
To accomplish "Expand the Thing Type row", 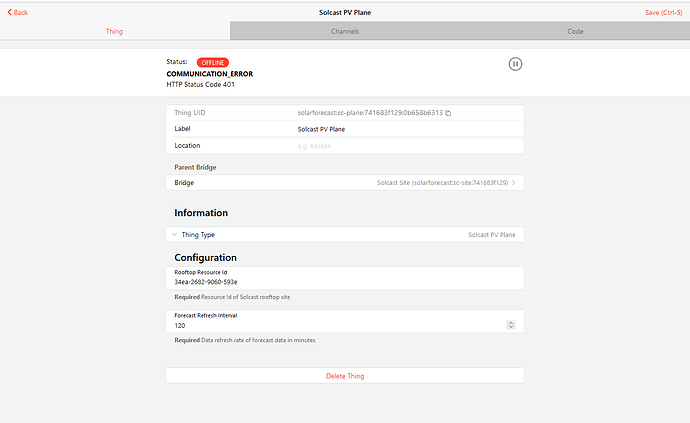I will [x=345, y=235].
